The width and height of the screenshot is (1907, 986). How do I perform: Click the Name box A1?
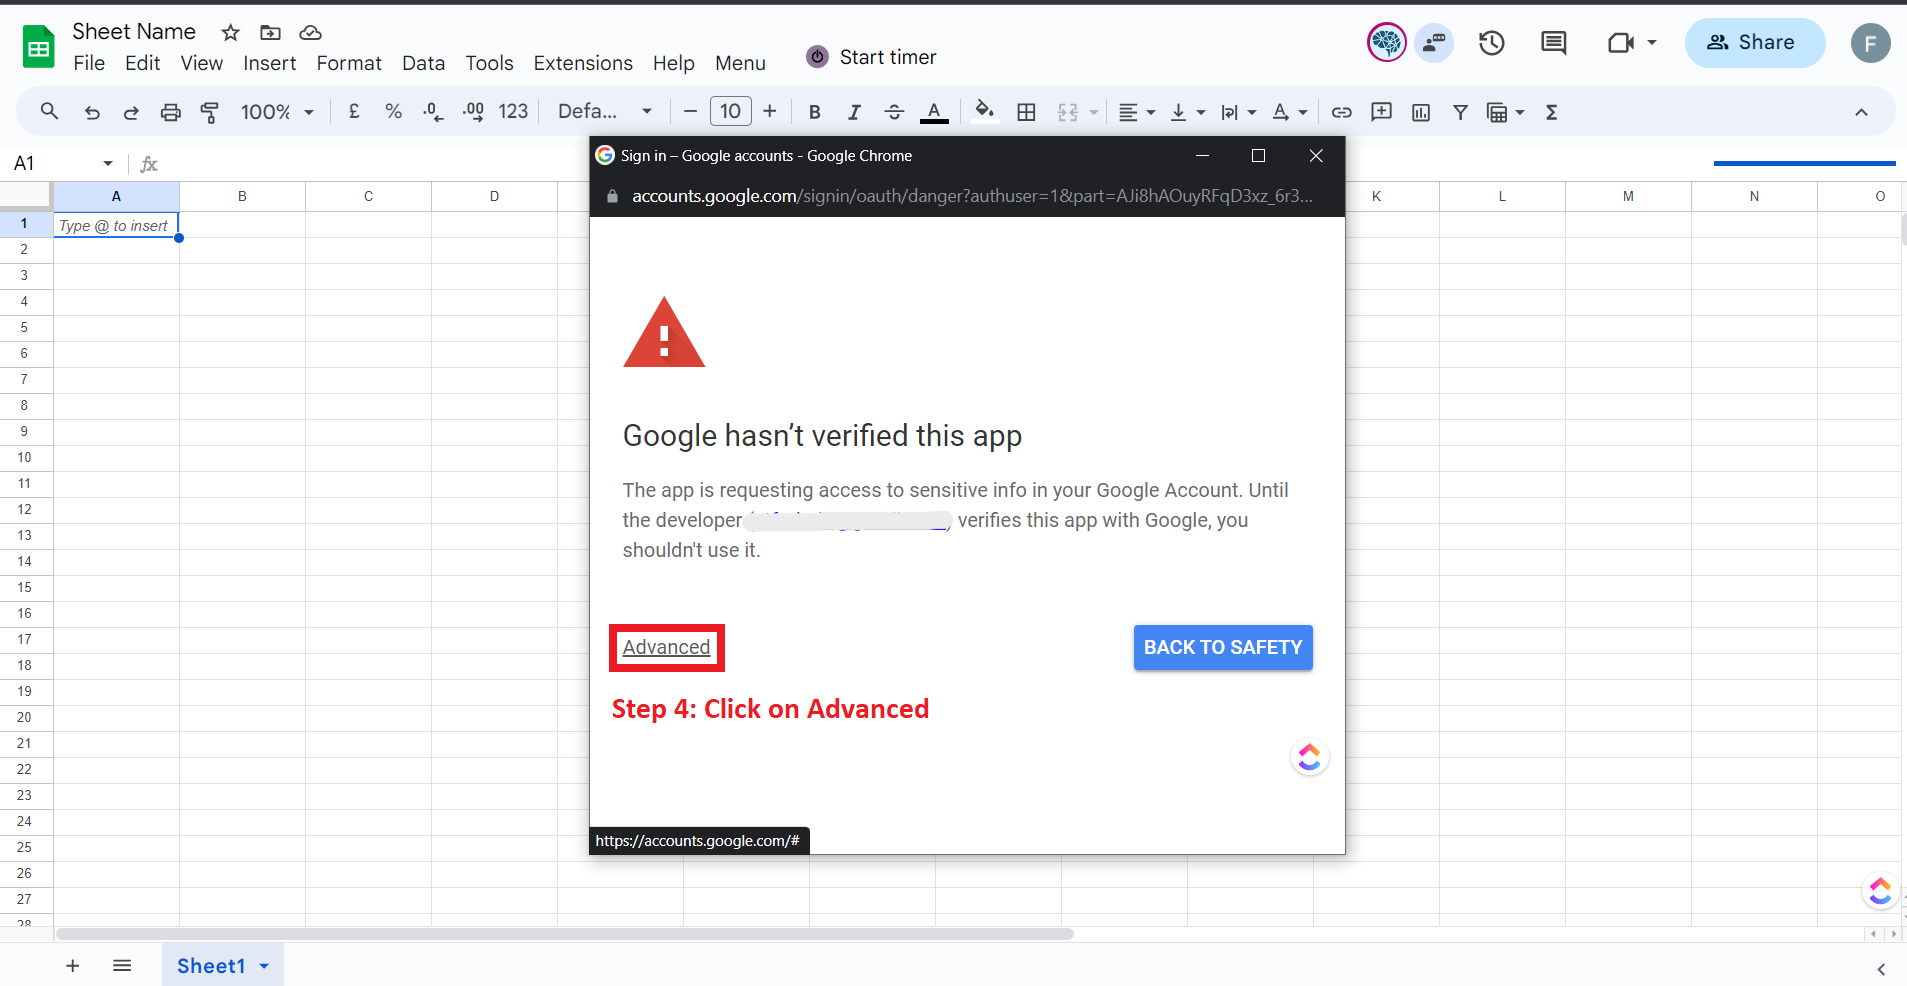pos(62,163)
